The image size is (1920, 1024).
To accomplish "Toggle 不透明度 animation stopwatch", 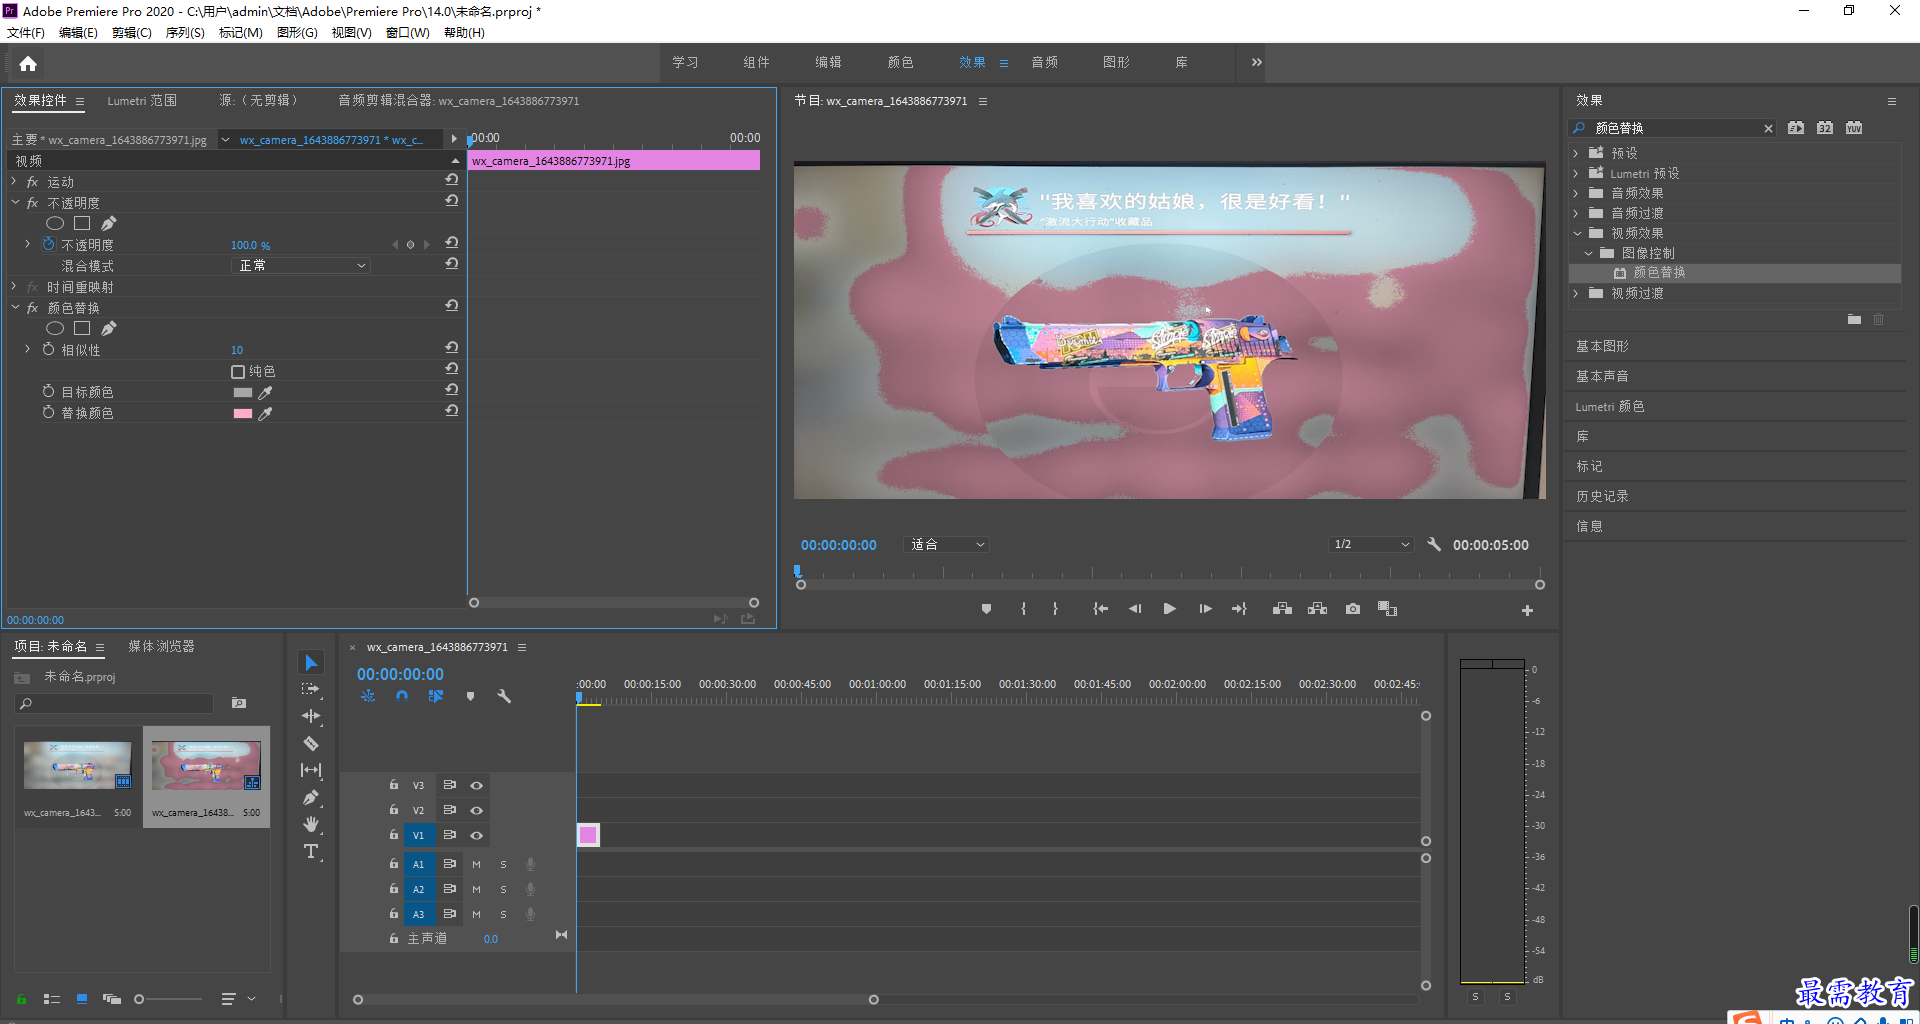I will pos(48,244).
